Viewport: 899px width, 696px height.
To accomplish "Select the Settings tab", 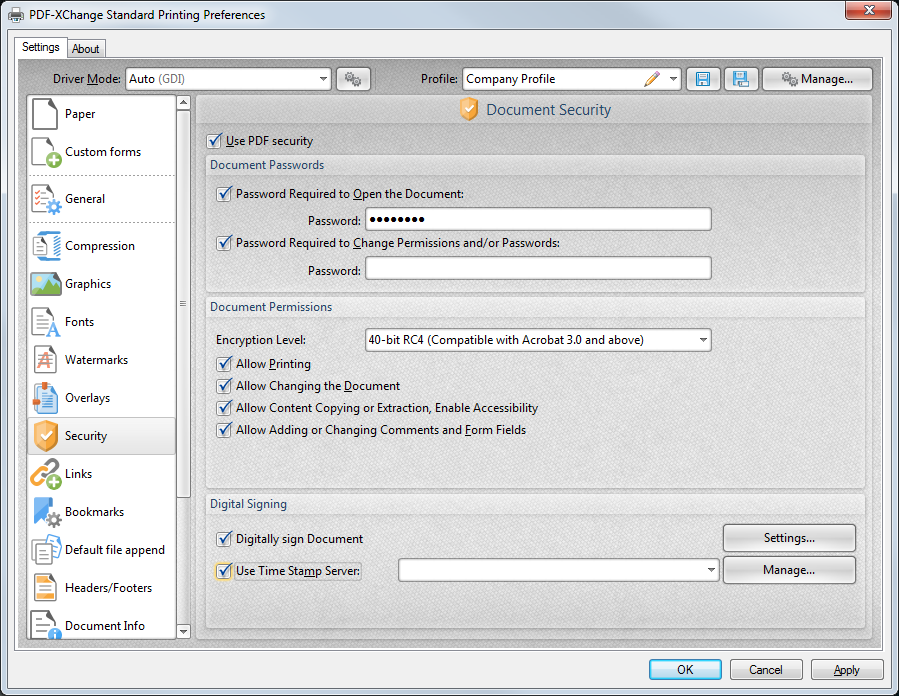I will point(41,47).
